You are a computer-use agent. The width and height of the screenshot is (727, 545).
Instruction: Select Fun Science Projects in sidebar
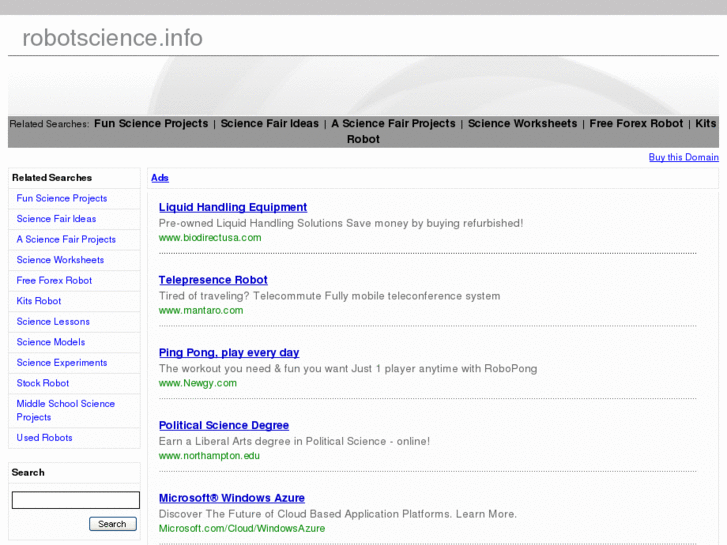(62, 199)
